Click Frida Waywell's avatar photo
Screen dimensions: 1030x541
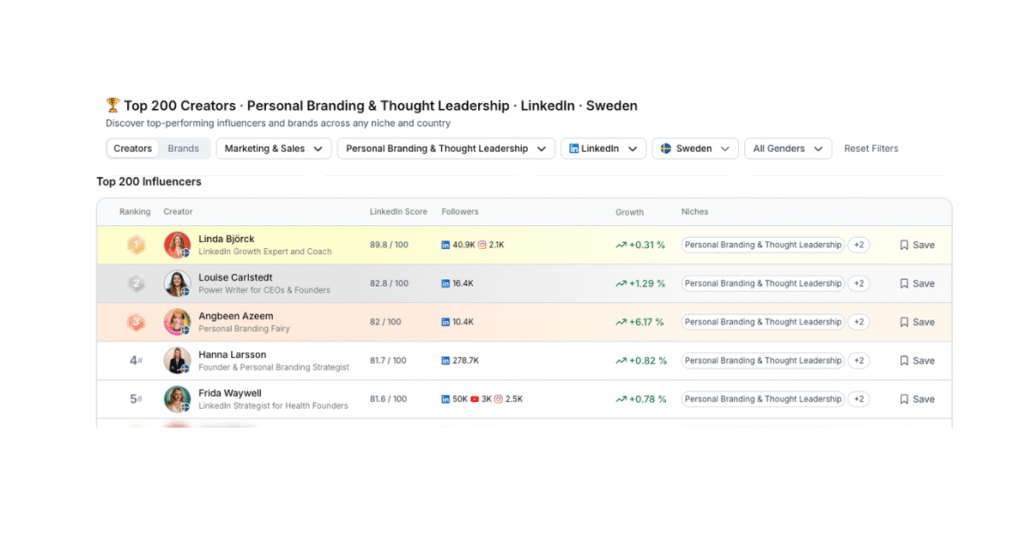[177, 399]
